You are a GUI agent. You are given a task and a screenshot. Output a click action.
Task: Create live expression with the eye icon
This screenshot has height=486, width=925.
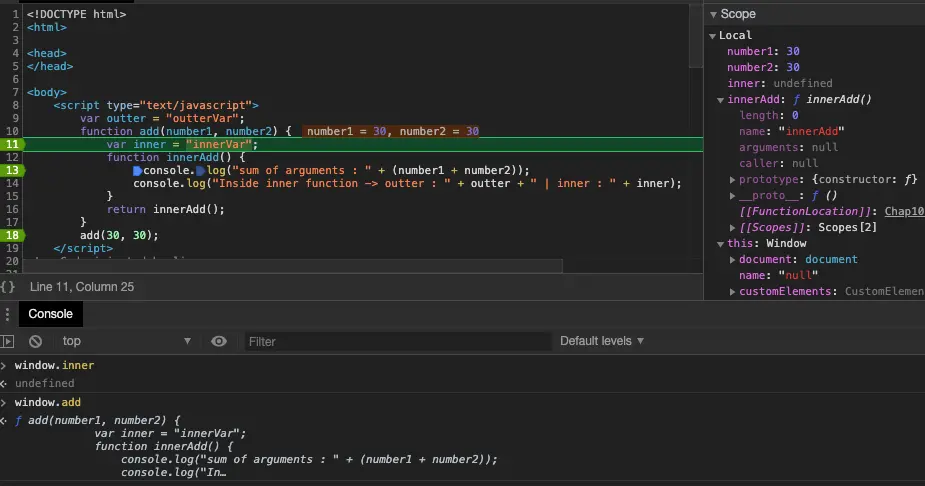[x=219, y=341]
